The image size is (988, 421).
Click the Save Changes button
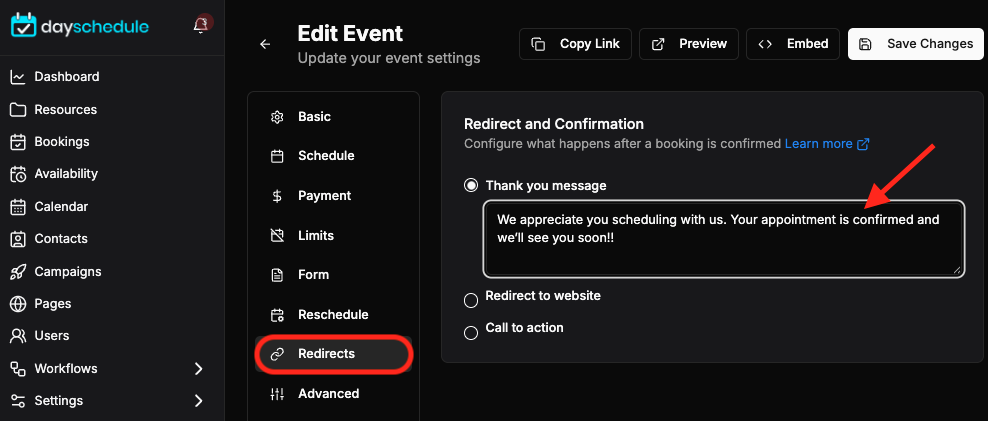click(916, 44)
